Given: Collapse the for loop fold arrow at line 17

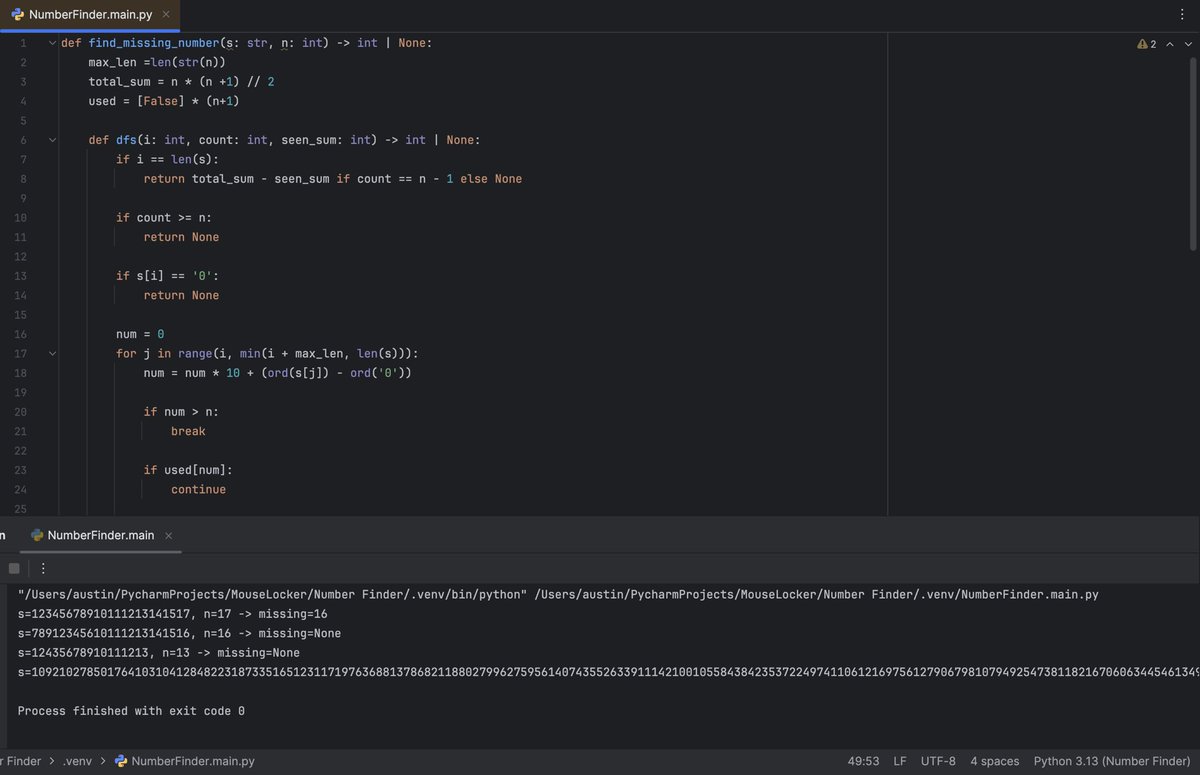Looking at the screenshot, I should [x=51, y=353].
